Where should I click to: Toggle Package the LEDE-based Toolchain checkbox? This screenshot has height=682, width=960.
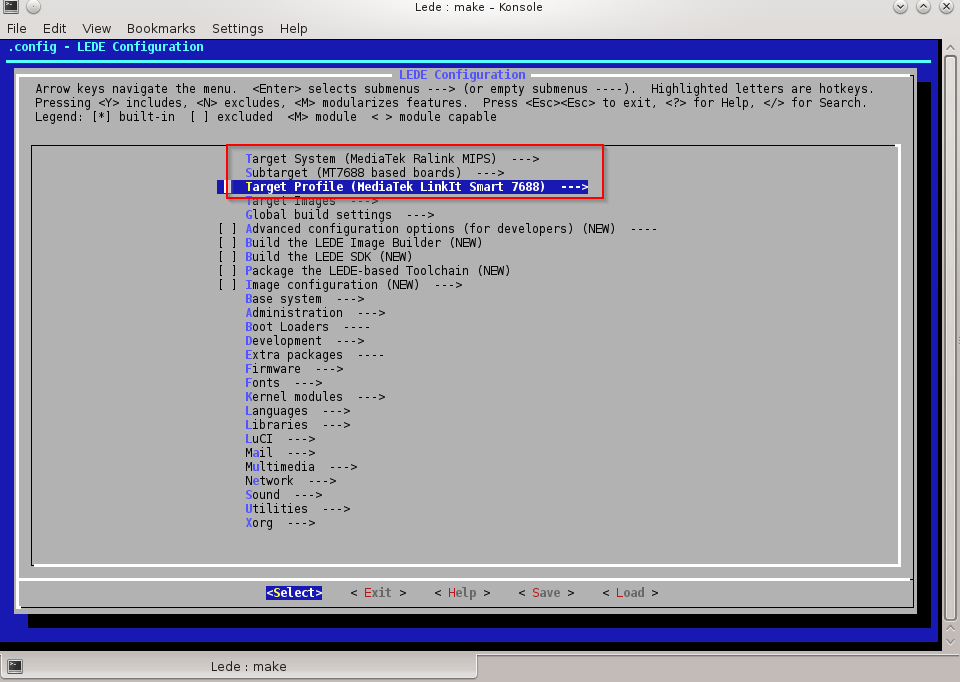[x=228, y=271]
